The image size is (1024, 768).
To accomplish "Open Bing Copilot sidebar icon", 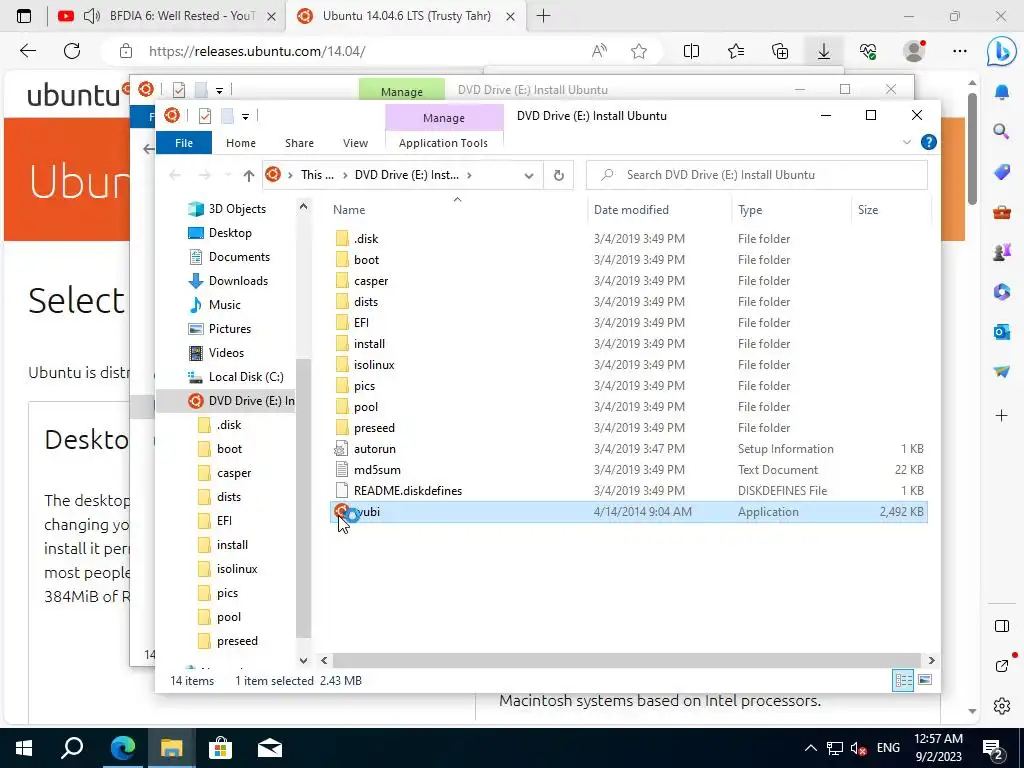I will (1001, 52).
